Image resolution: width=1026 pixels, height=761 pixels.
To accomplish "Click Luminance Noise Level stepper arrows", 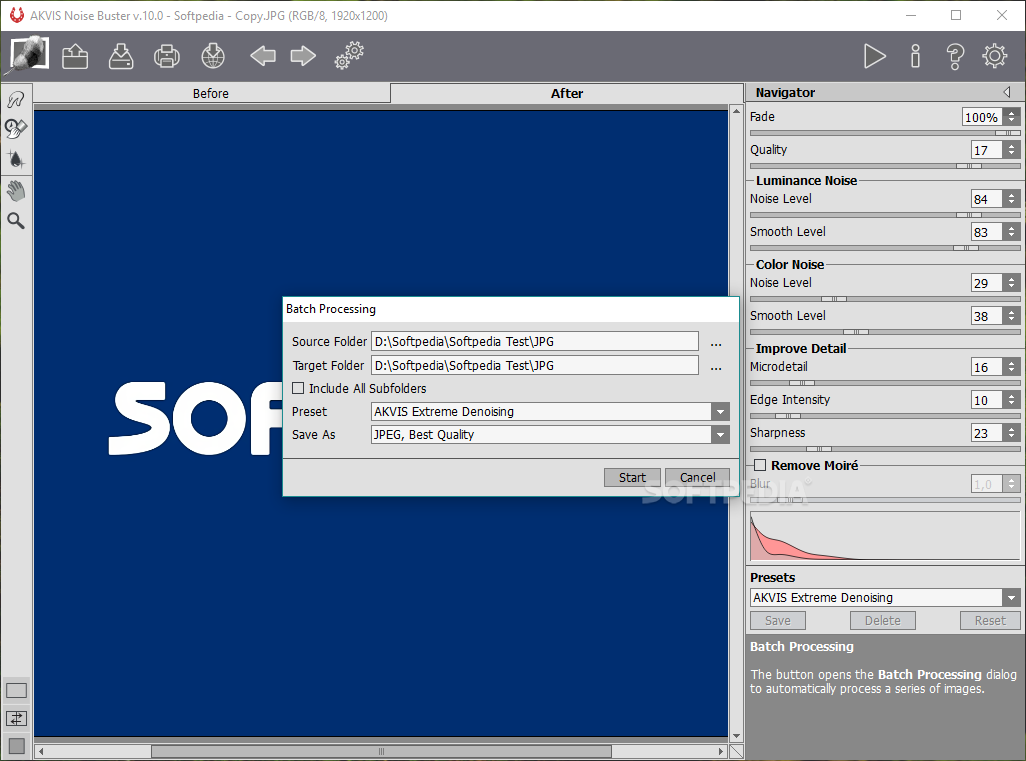I will [x=1012, y=199].
